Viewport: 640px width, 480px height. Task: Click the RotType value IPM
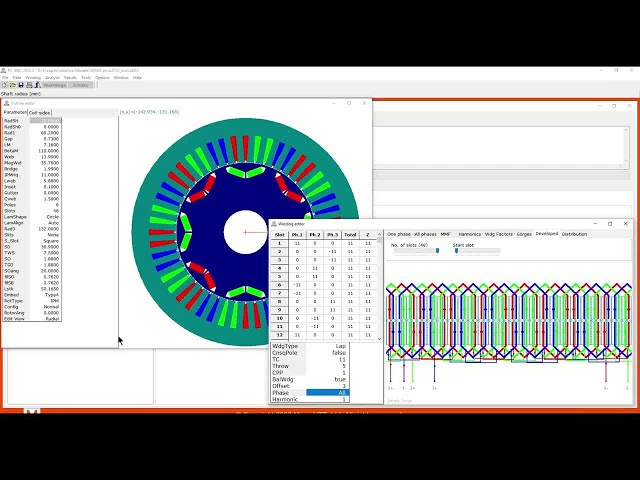[x=45, y=301]
